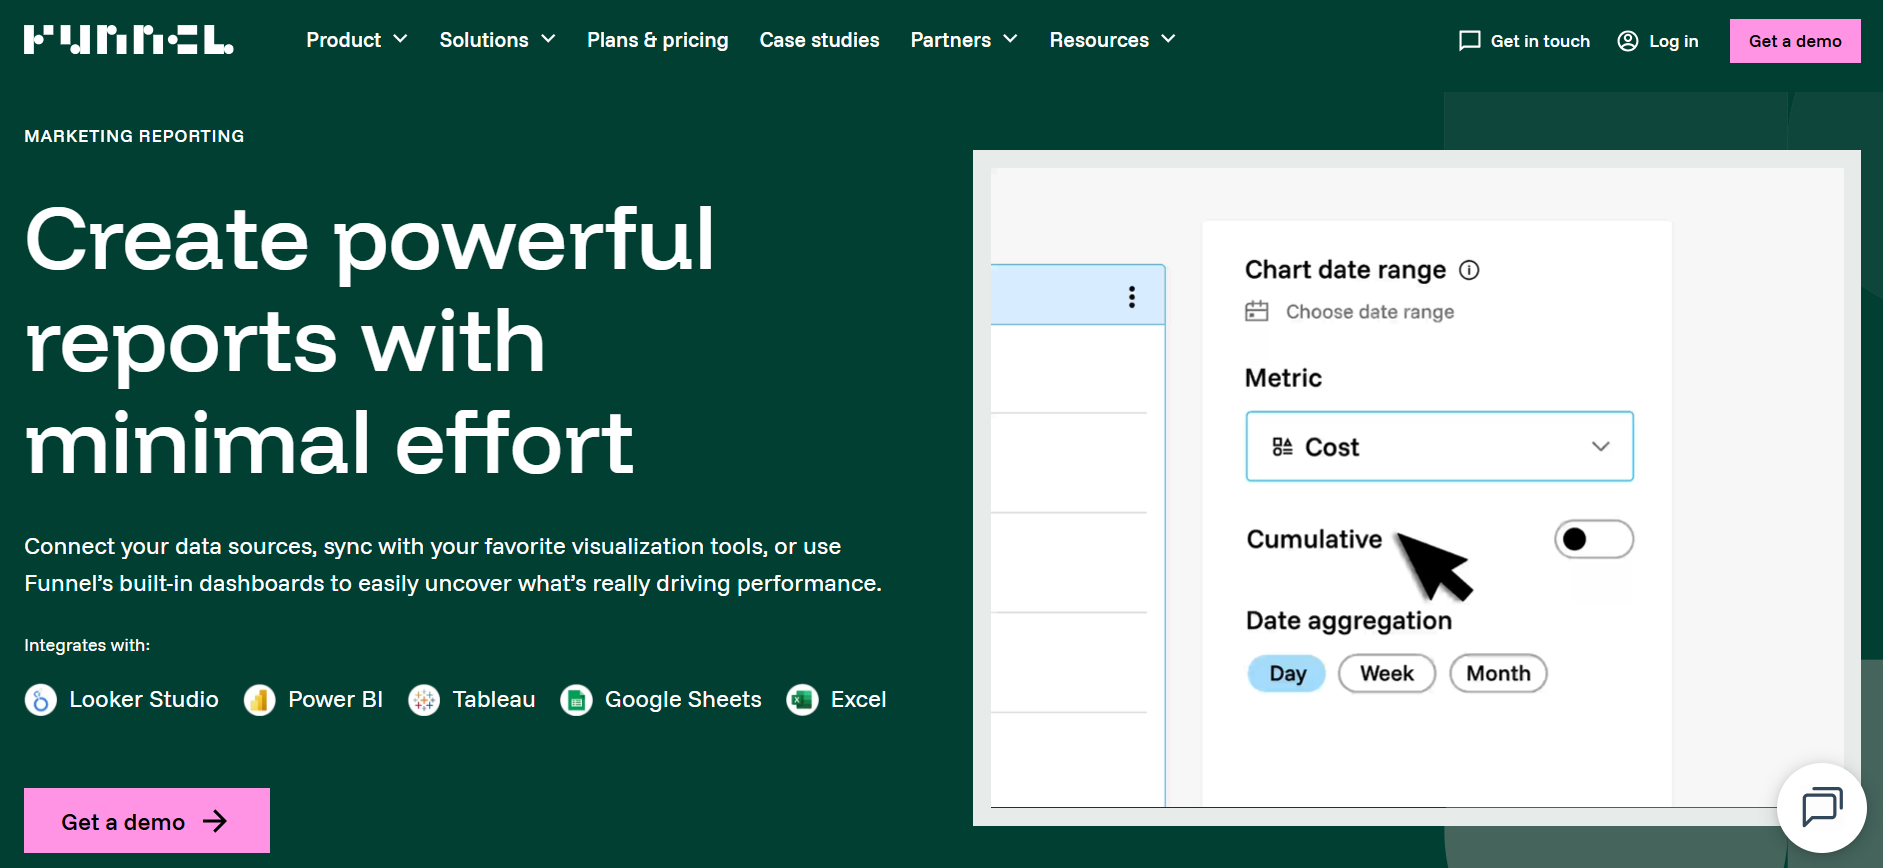
Task: Click the Google Sheets icon
Action: click(576, 700)
